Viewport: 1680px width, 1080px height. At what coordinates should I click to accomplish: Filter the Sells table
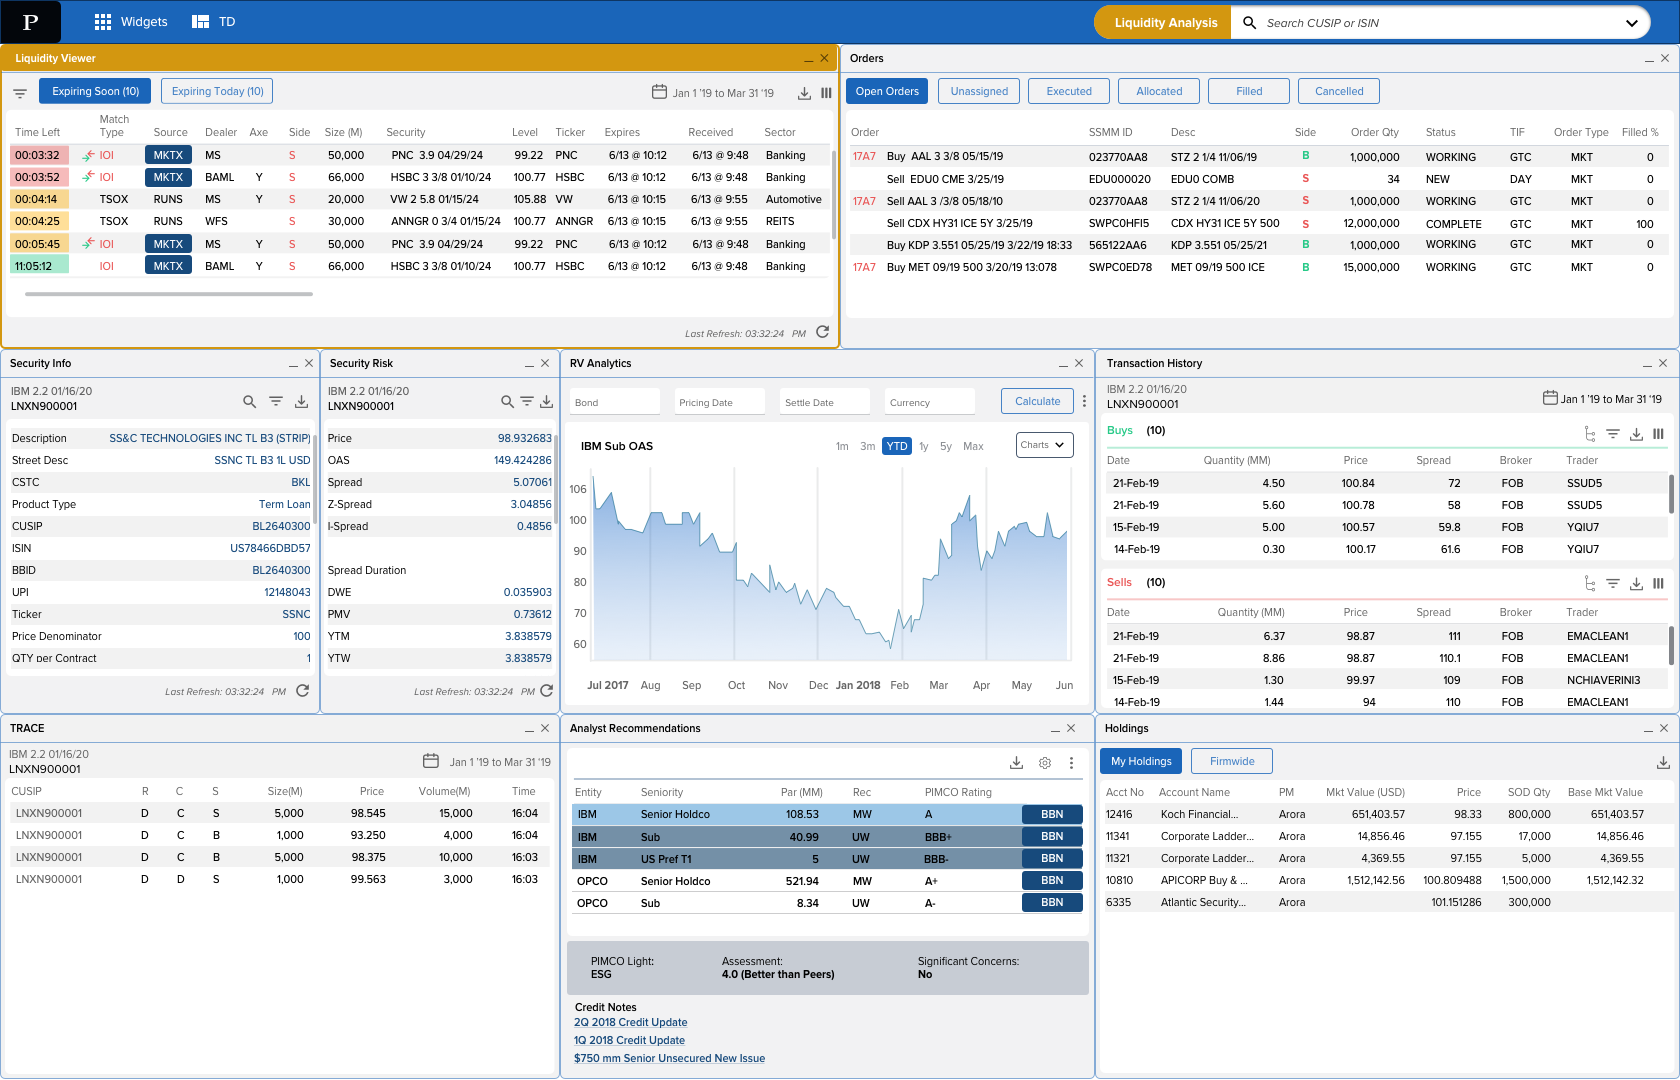point(1613,583)
